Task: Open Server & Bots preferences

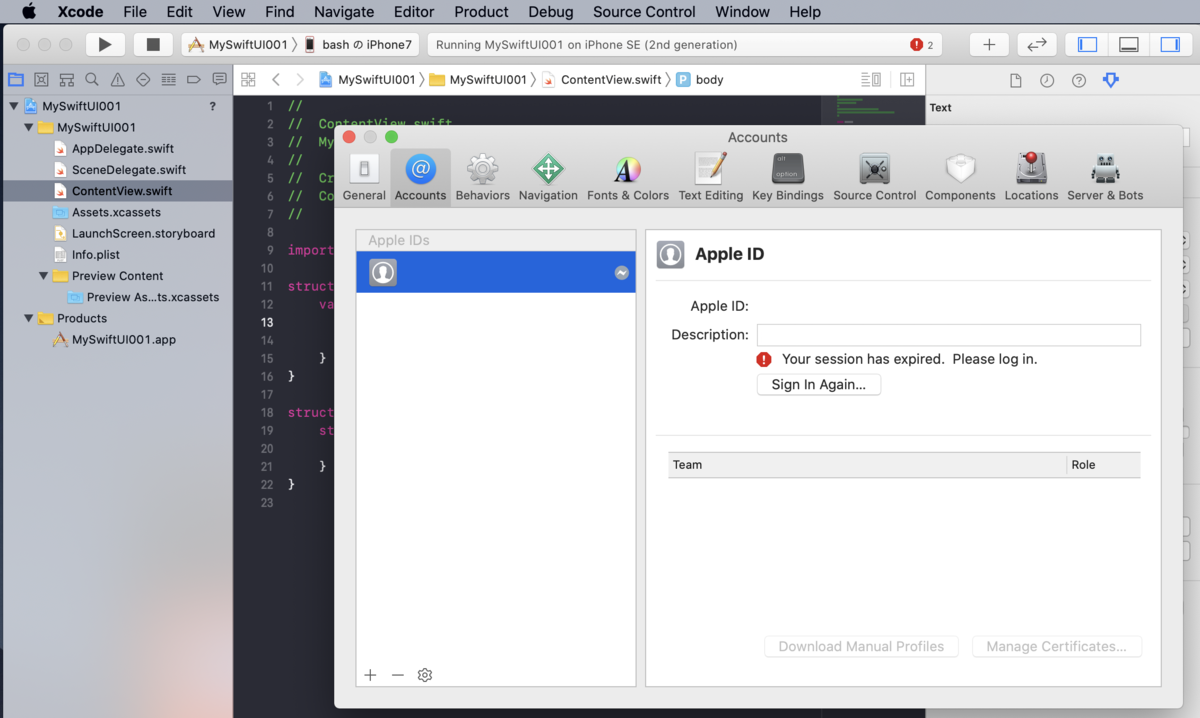Action: [x=1105, y=178]
